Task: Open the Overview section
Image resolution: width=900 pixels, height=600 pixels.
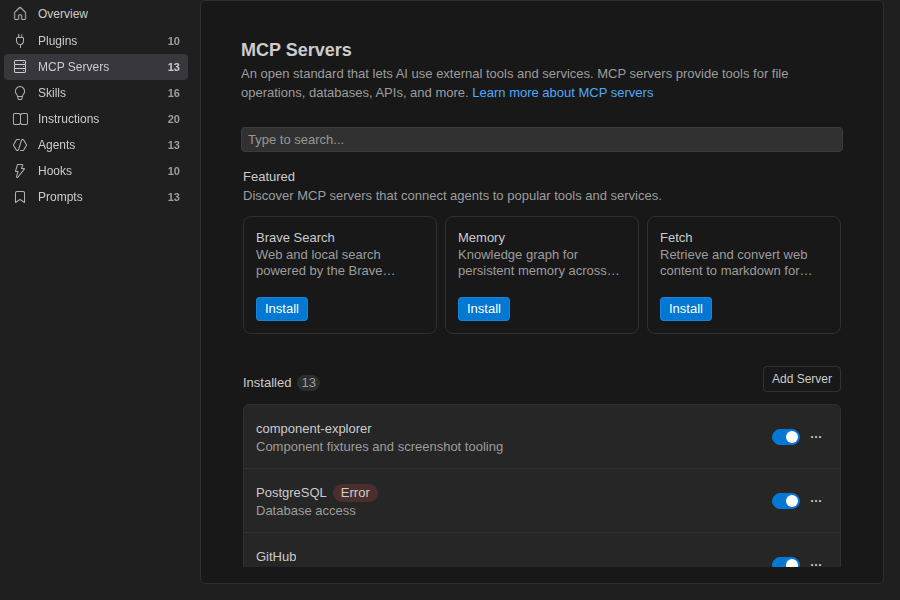Action: tap(96, 14)
